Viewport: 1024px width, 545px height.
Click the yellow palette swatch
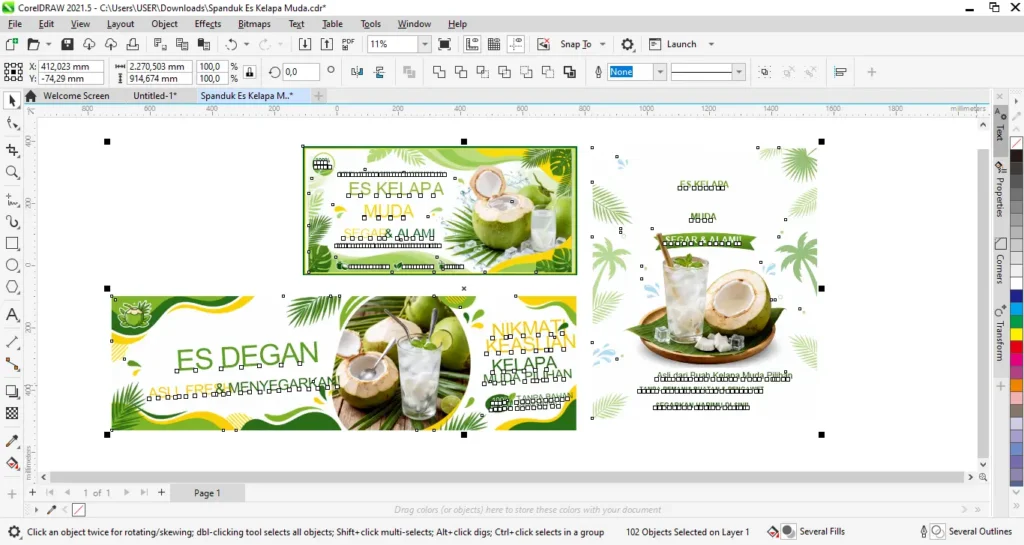tap(1017, 334)
